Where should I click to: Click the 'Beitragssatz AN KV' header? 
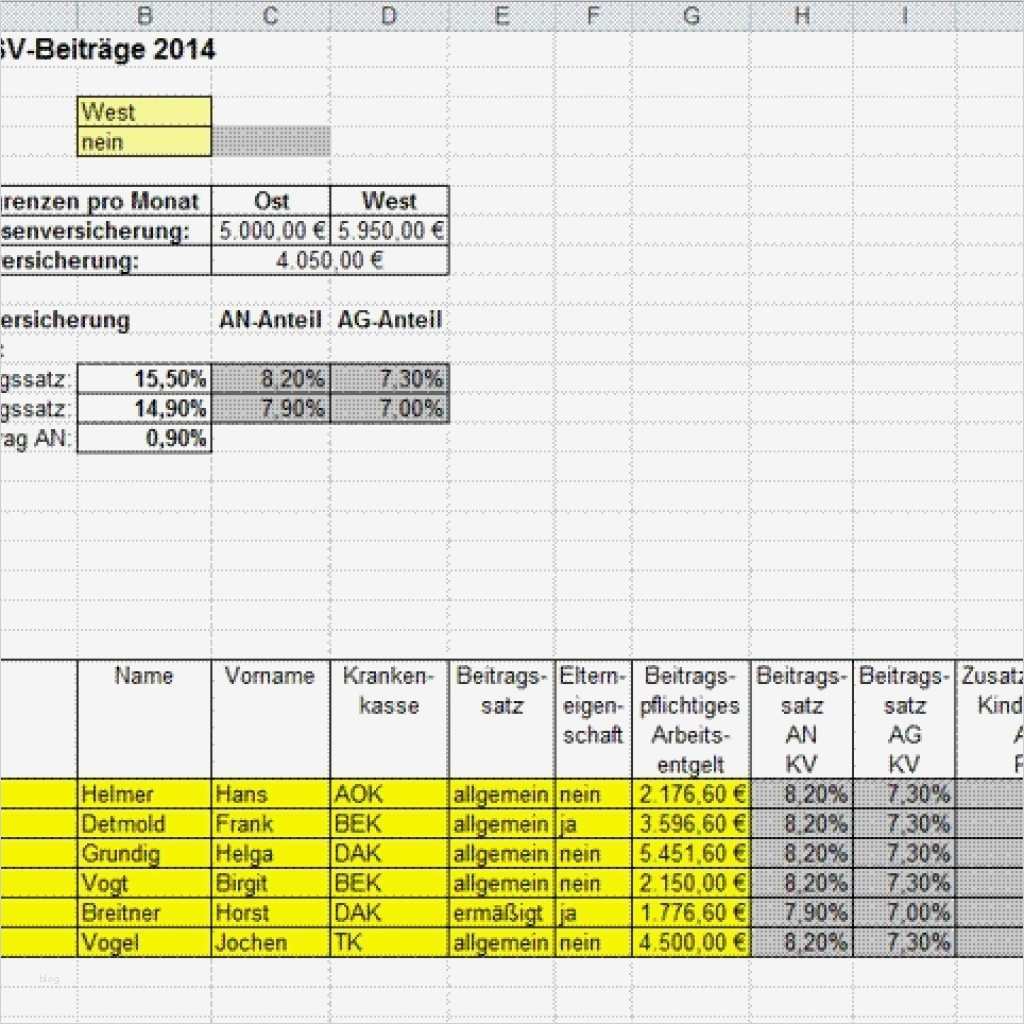[802, 719]
